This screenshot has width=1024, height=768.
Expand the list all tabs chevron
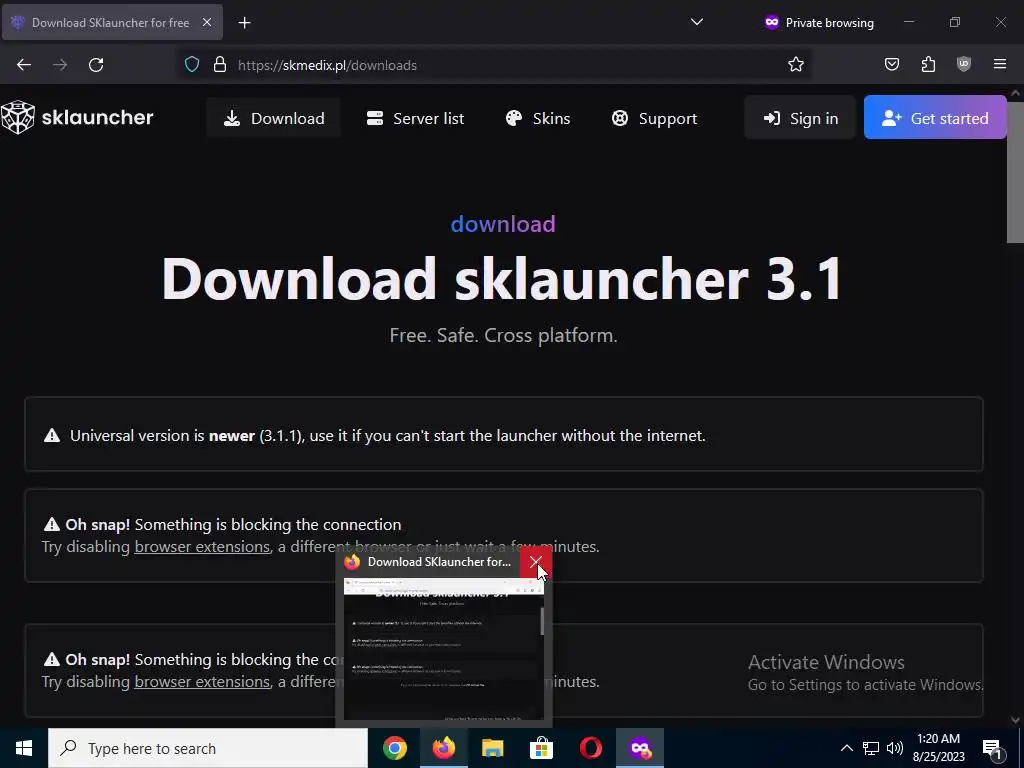697,22
